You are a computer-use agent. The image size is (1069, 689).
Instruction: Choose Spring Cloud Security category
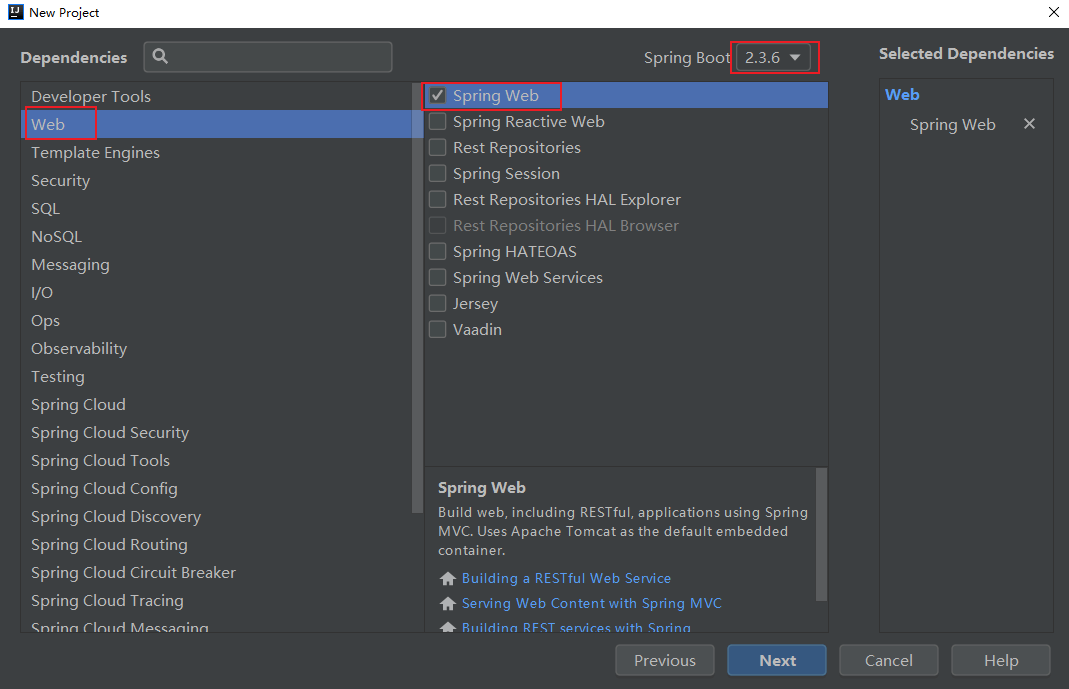[217, 432]
